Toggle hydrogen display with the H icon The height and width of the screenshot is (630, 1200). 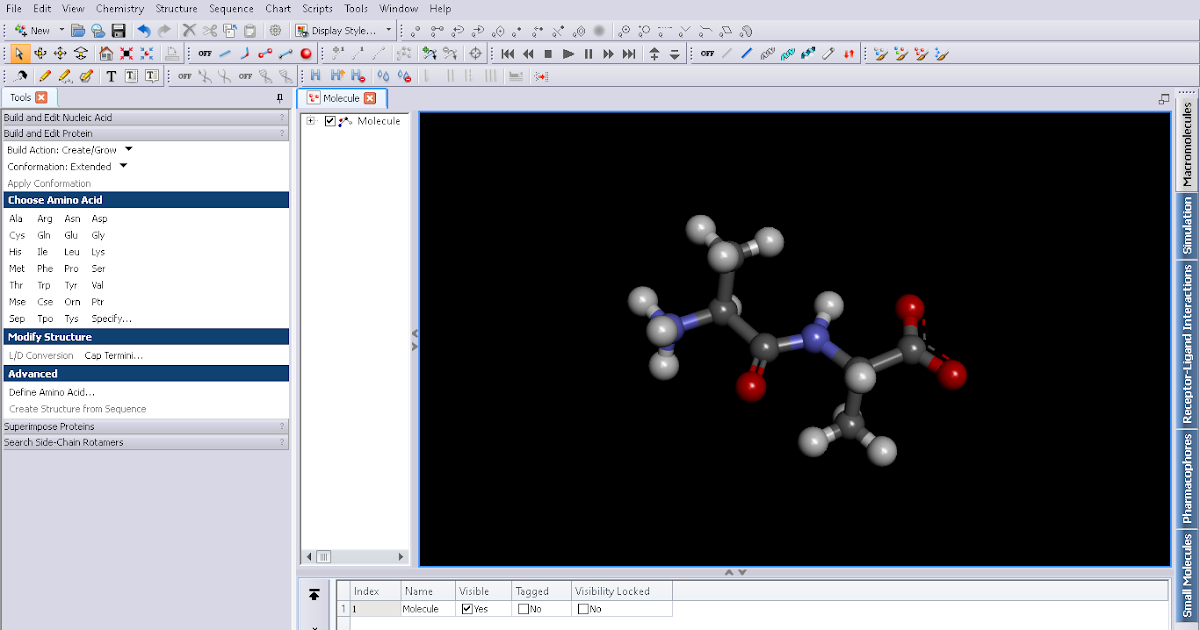coord(316,75)
